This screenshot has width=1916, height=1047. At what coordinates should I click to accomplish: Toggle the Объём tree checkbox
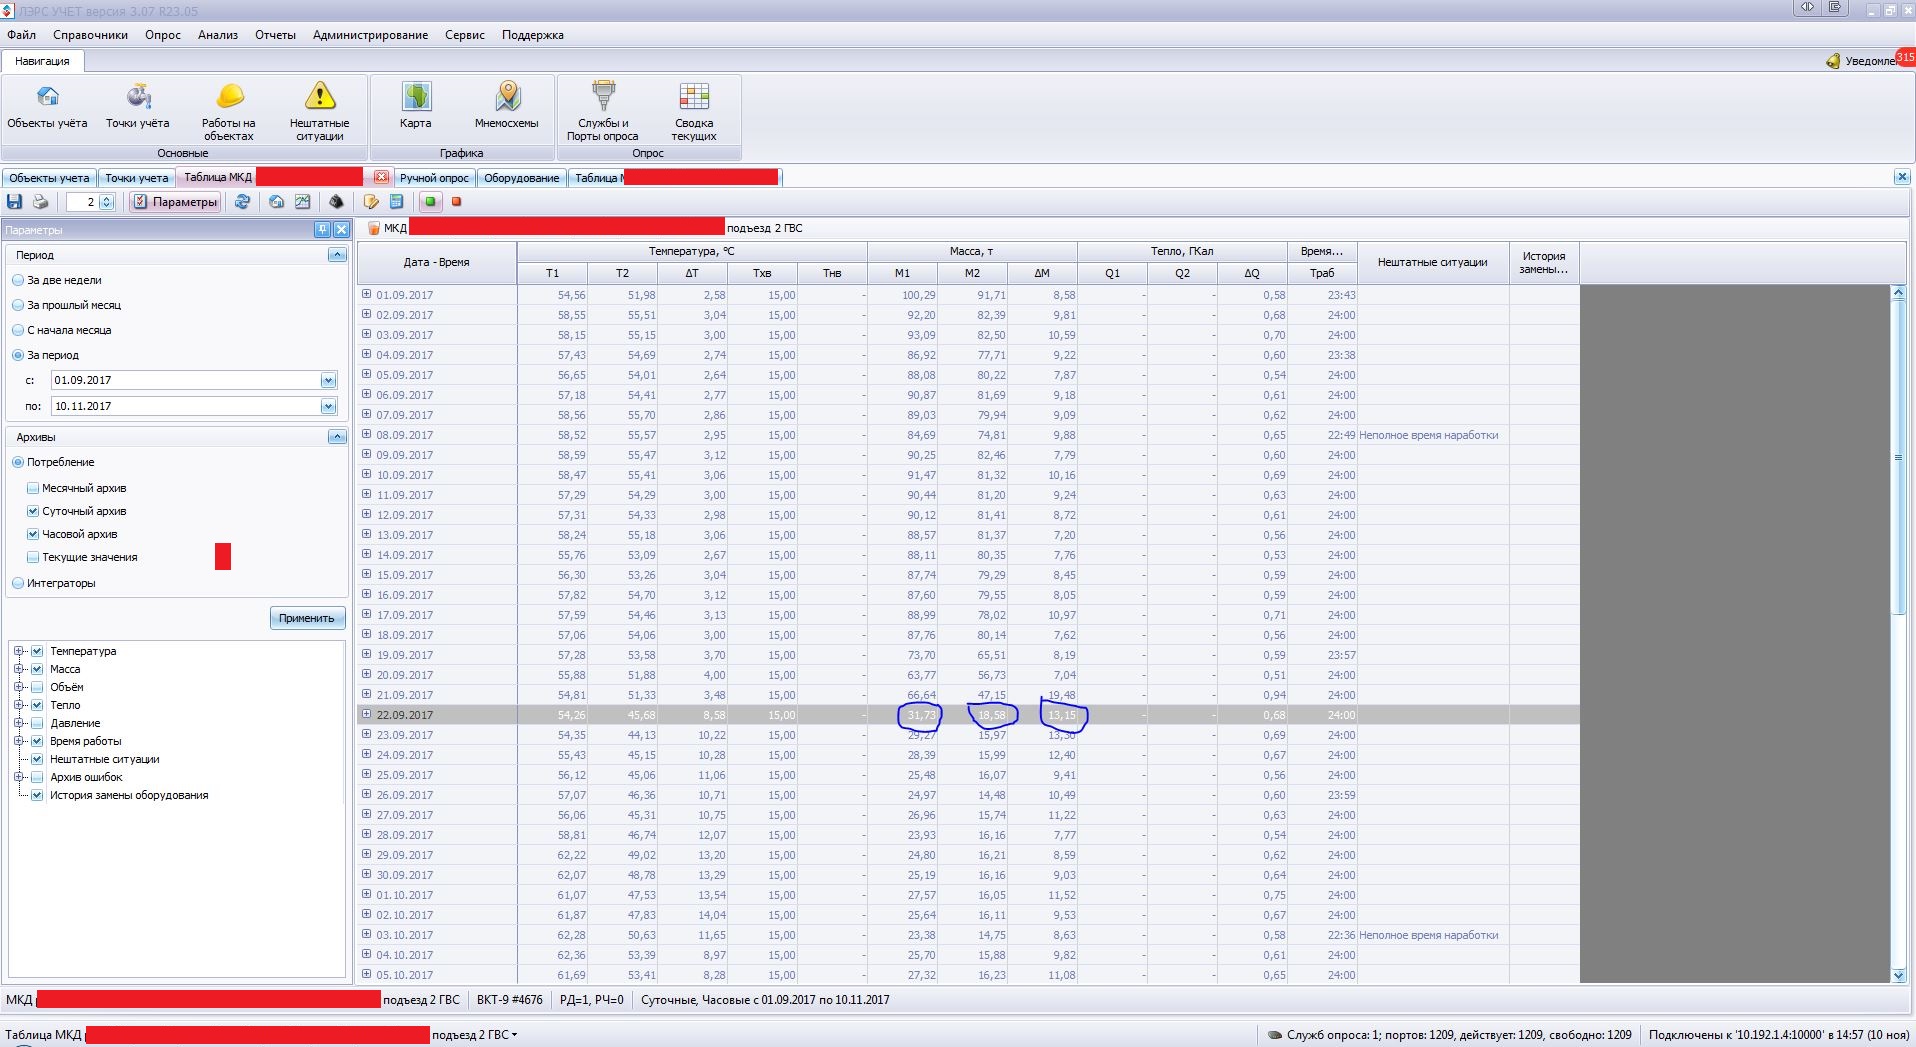coord(37,687)
